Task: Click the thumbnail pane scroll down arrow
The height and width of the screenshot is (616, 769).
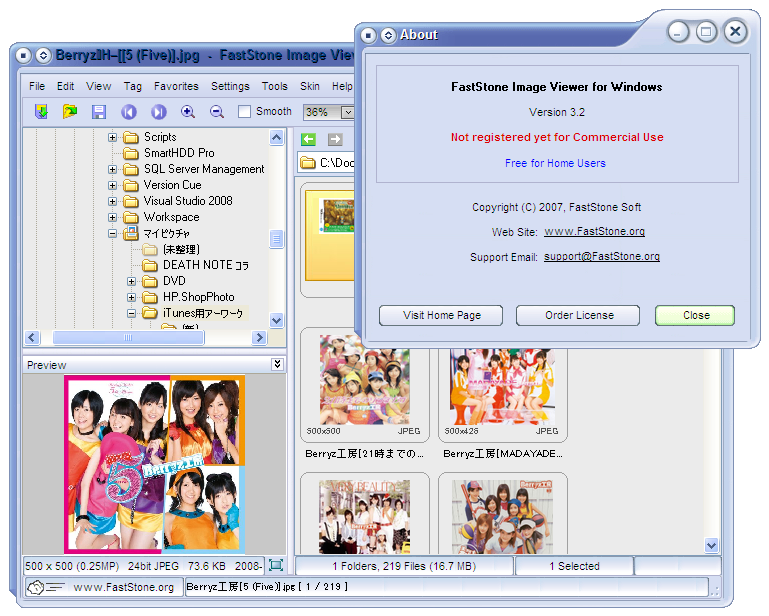Action: (x=711, y=545)
